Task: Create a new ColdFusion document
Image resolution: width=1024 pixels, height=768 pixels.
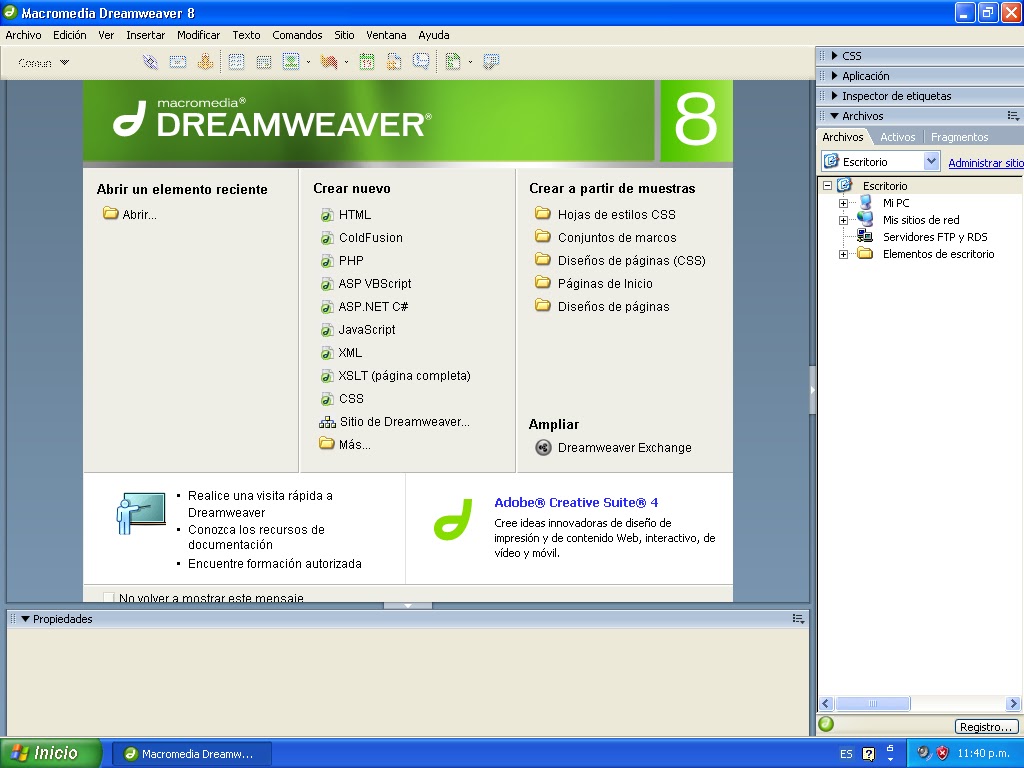Action: [x=362, y=238]
